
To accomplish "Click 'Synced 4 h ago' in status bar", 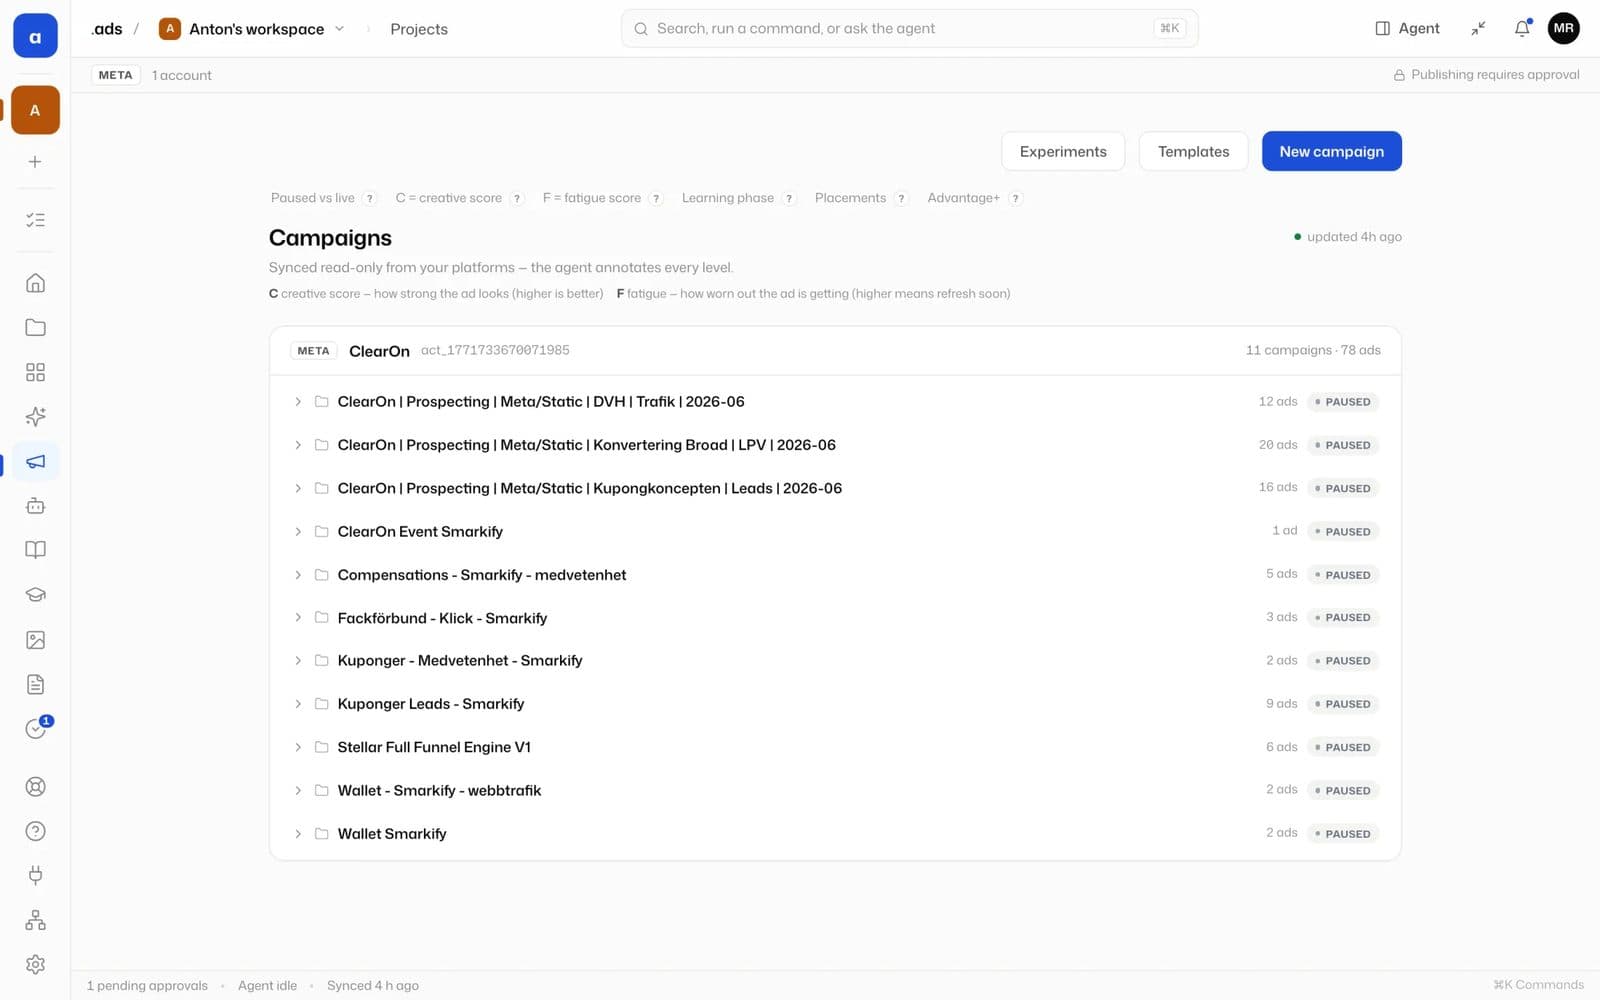I will tap(373, 986).
